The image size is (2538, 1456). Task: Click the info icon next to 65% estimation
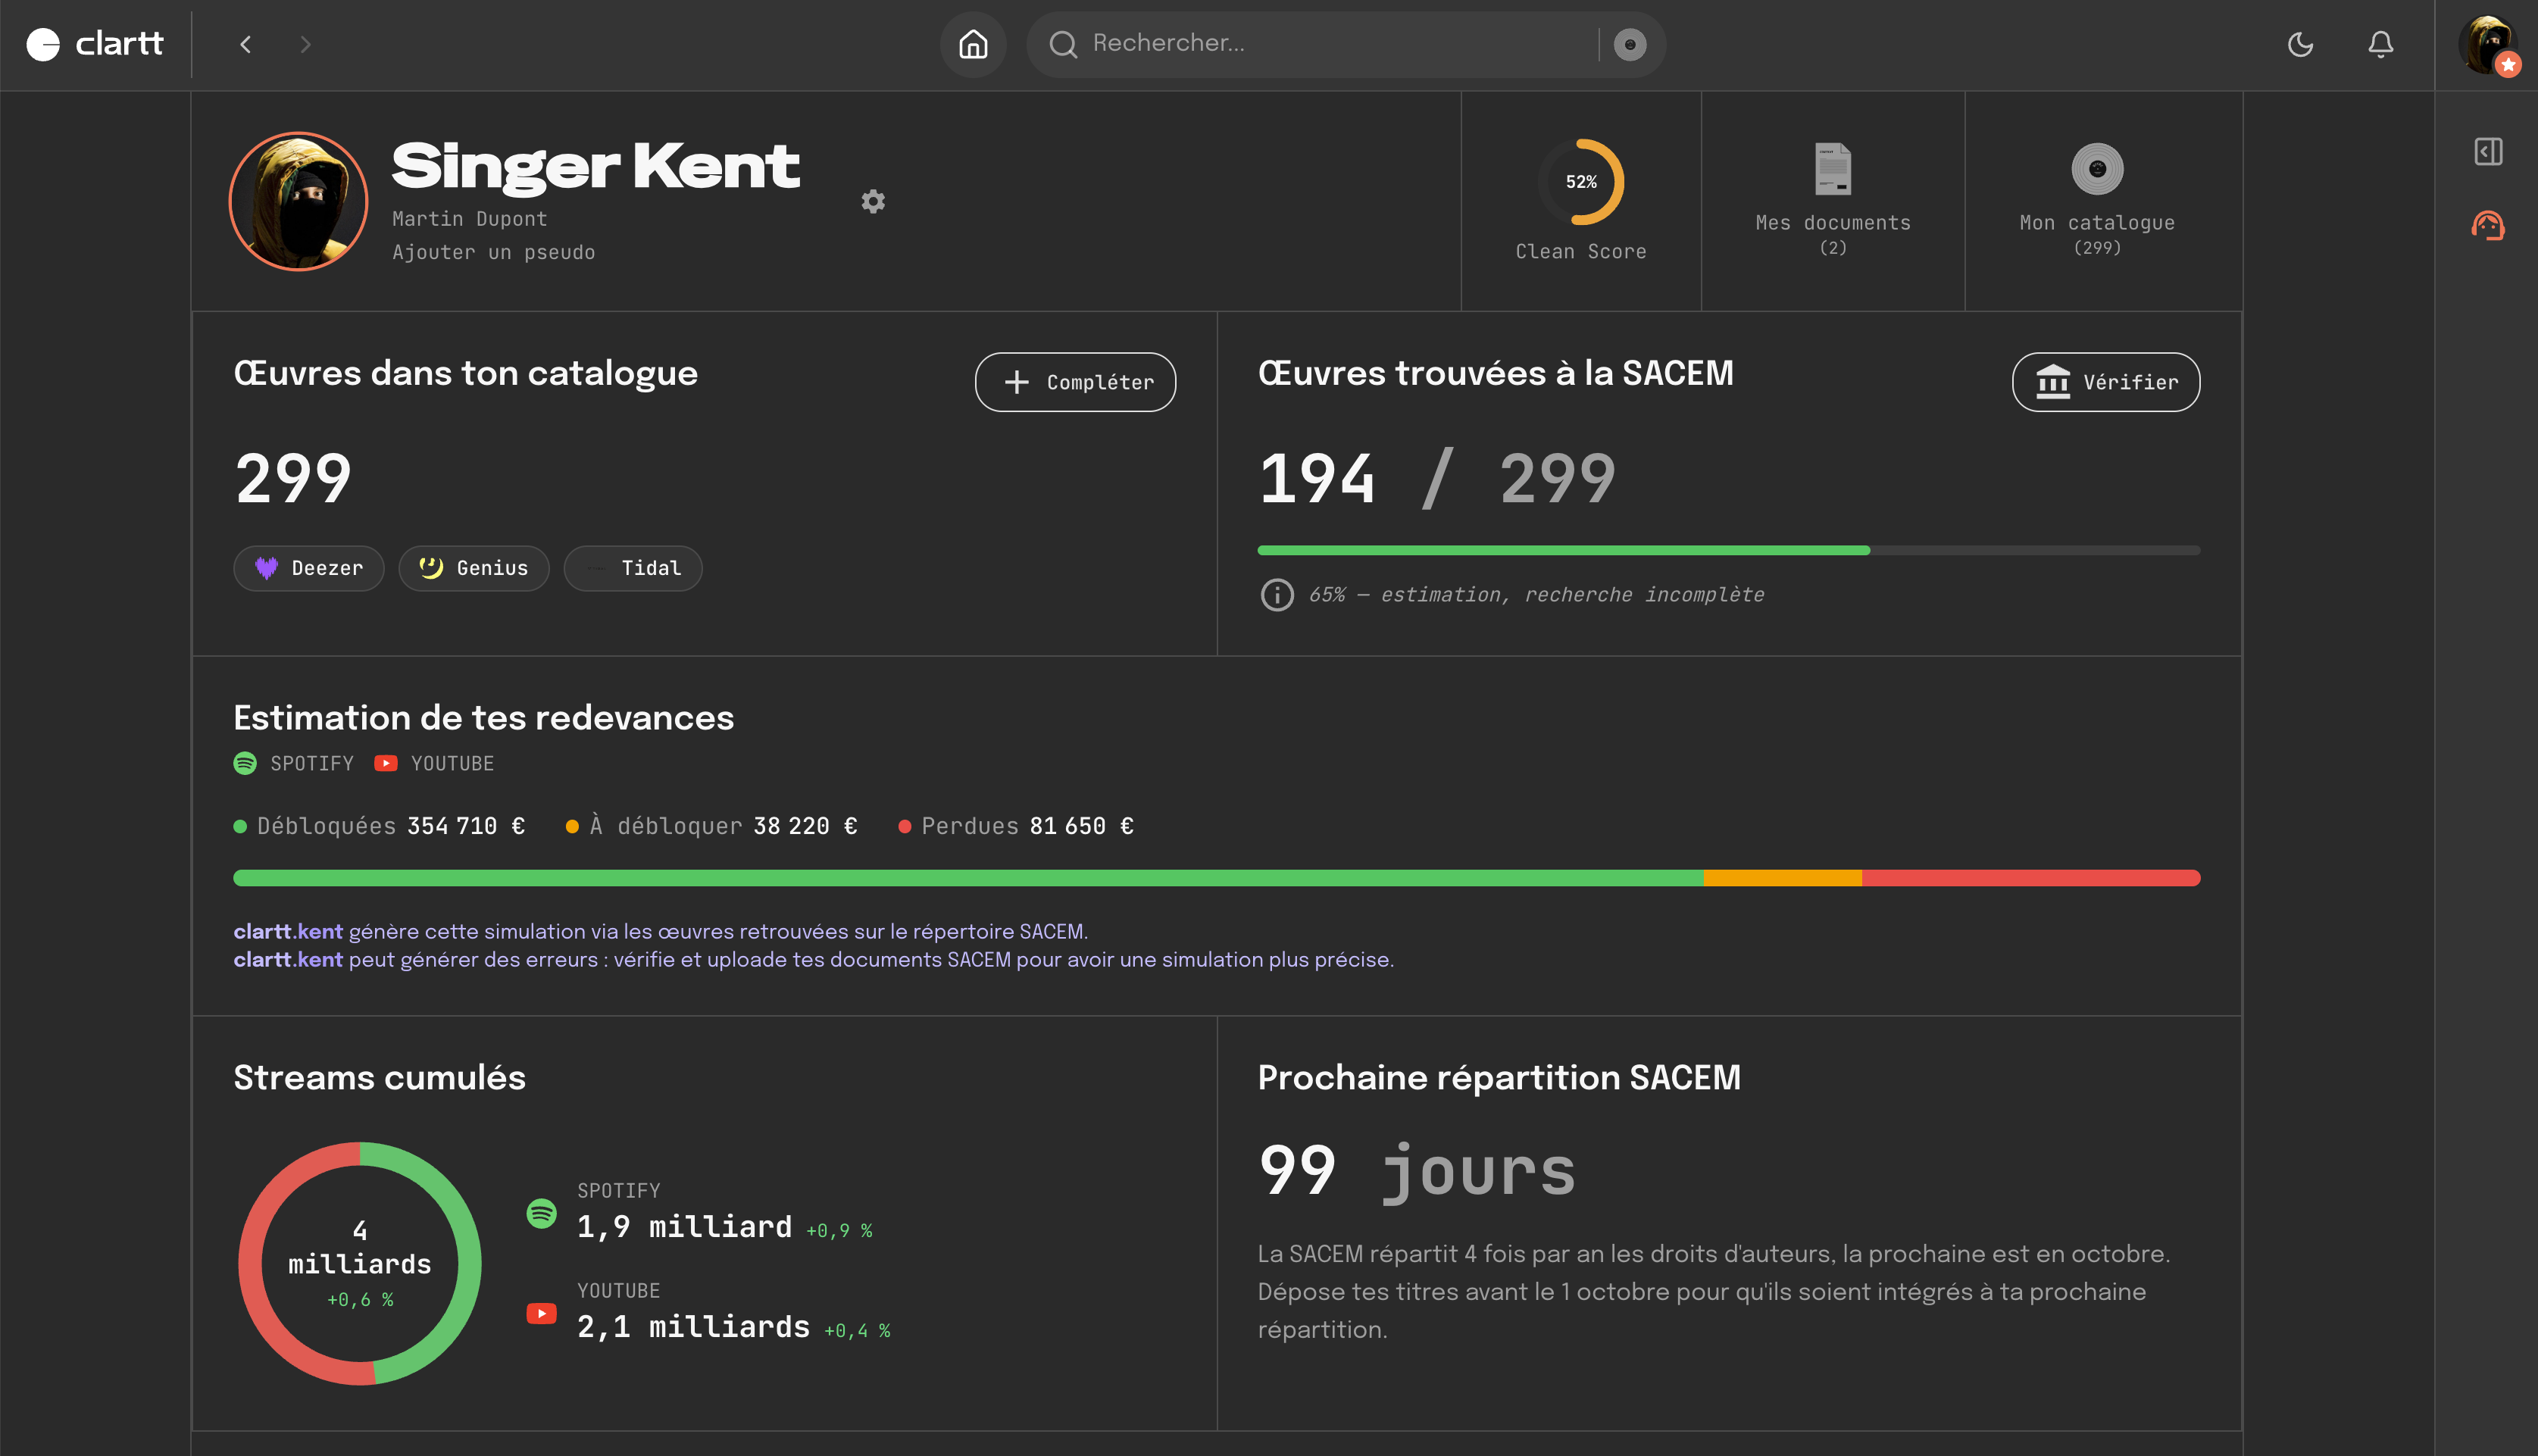(x=1277, y=595)
